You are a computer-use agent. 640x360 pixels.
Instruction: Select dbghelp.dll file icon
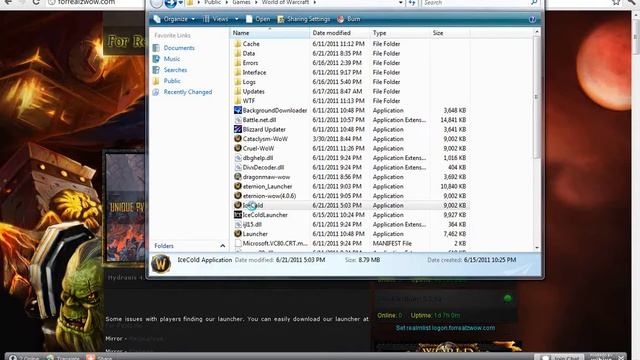(x=238, y=158)
